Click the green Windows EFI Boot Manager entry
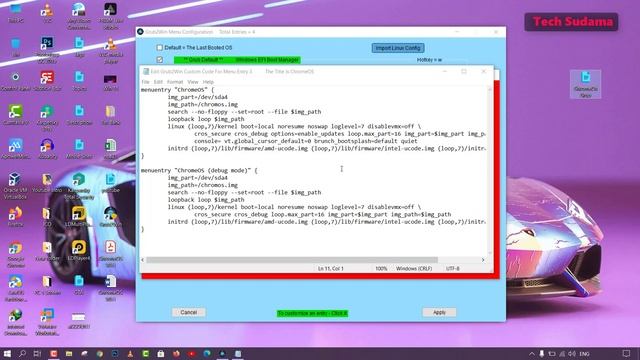Image resolution: width=640 pixels, height=360 pixels. coord(237,60)
